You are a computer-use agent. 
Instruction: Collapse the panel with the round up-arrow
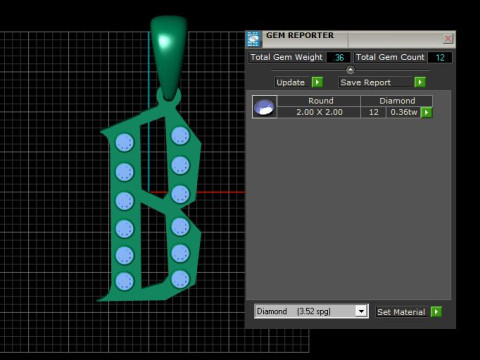(350, 70)
